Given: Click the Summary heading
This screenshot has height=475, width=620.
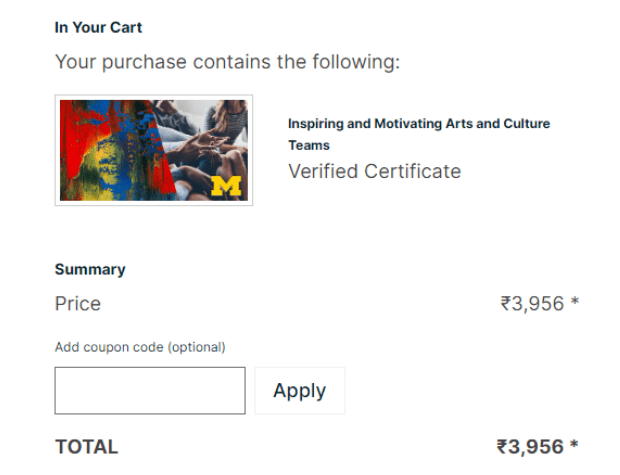Looking at the screenshot, I should tap(90, 269).
